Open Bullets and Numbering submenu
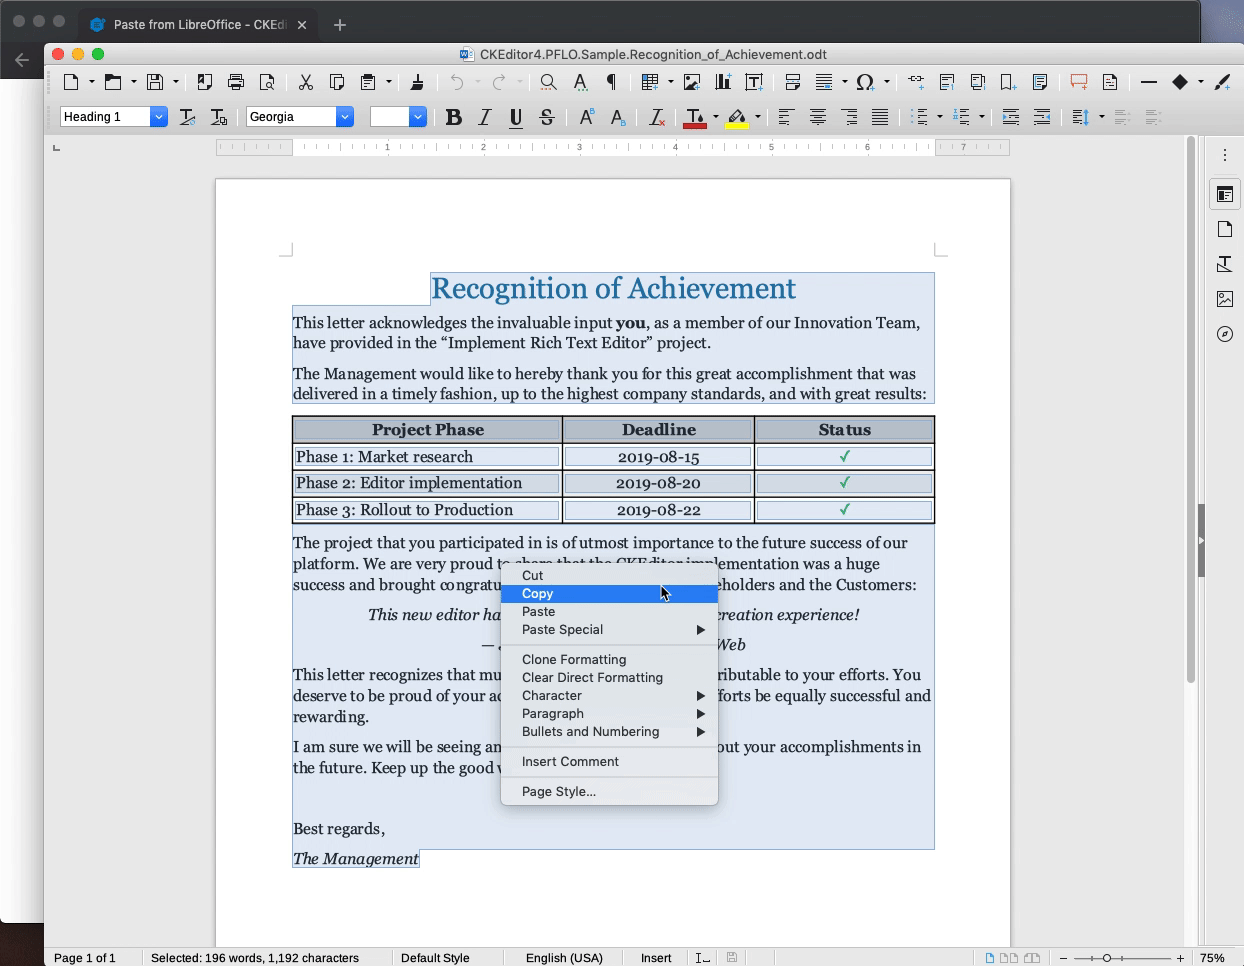The image size is (1244, 966). (609, 731)
